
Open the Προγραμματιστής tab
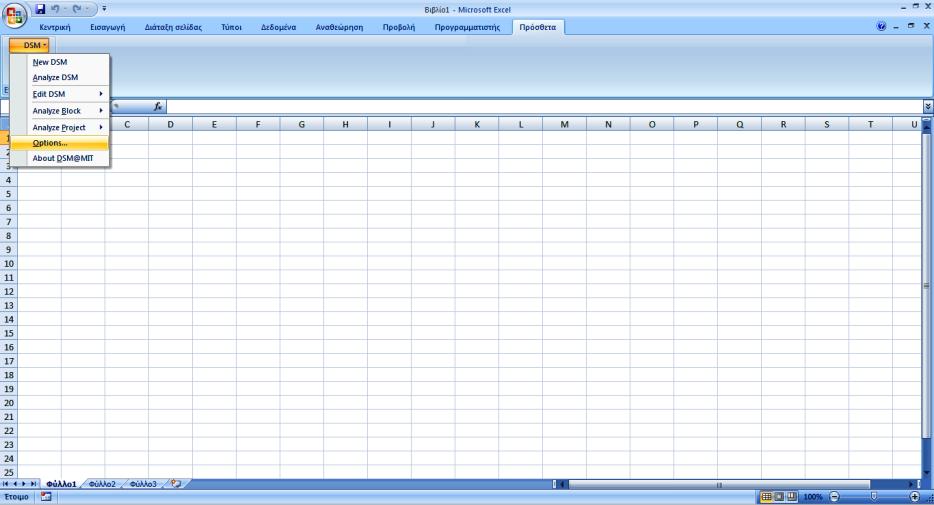point(467,27)
